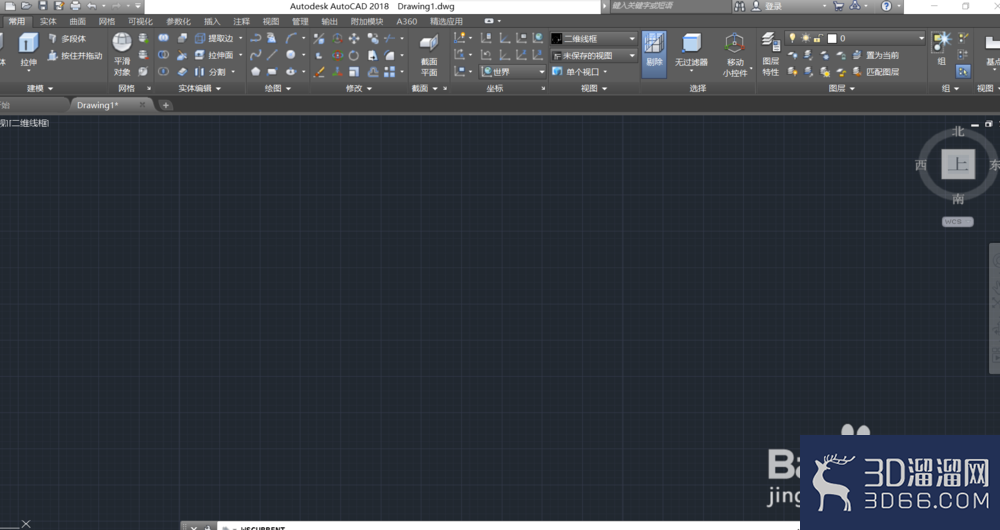
Task: Switch to the 实体 ribbon tab
Action: click(48, 21)
